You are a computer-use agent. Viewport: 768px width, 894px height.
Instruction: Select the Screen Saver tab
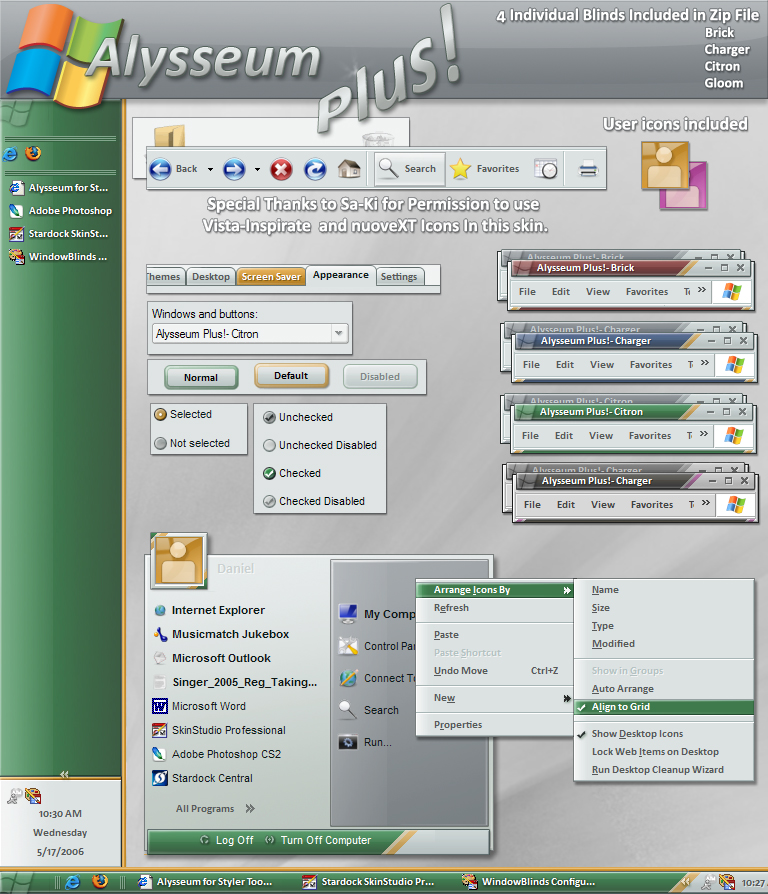pyautogui.click(x=271, y=277)
